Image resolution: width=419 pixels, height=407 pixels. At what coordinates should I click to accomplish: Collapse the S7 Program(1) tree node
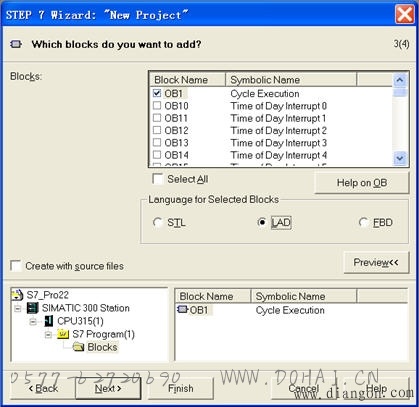click(48, 334)
